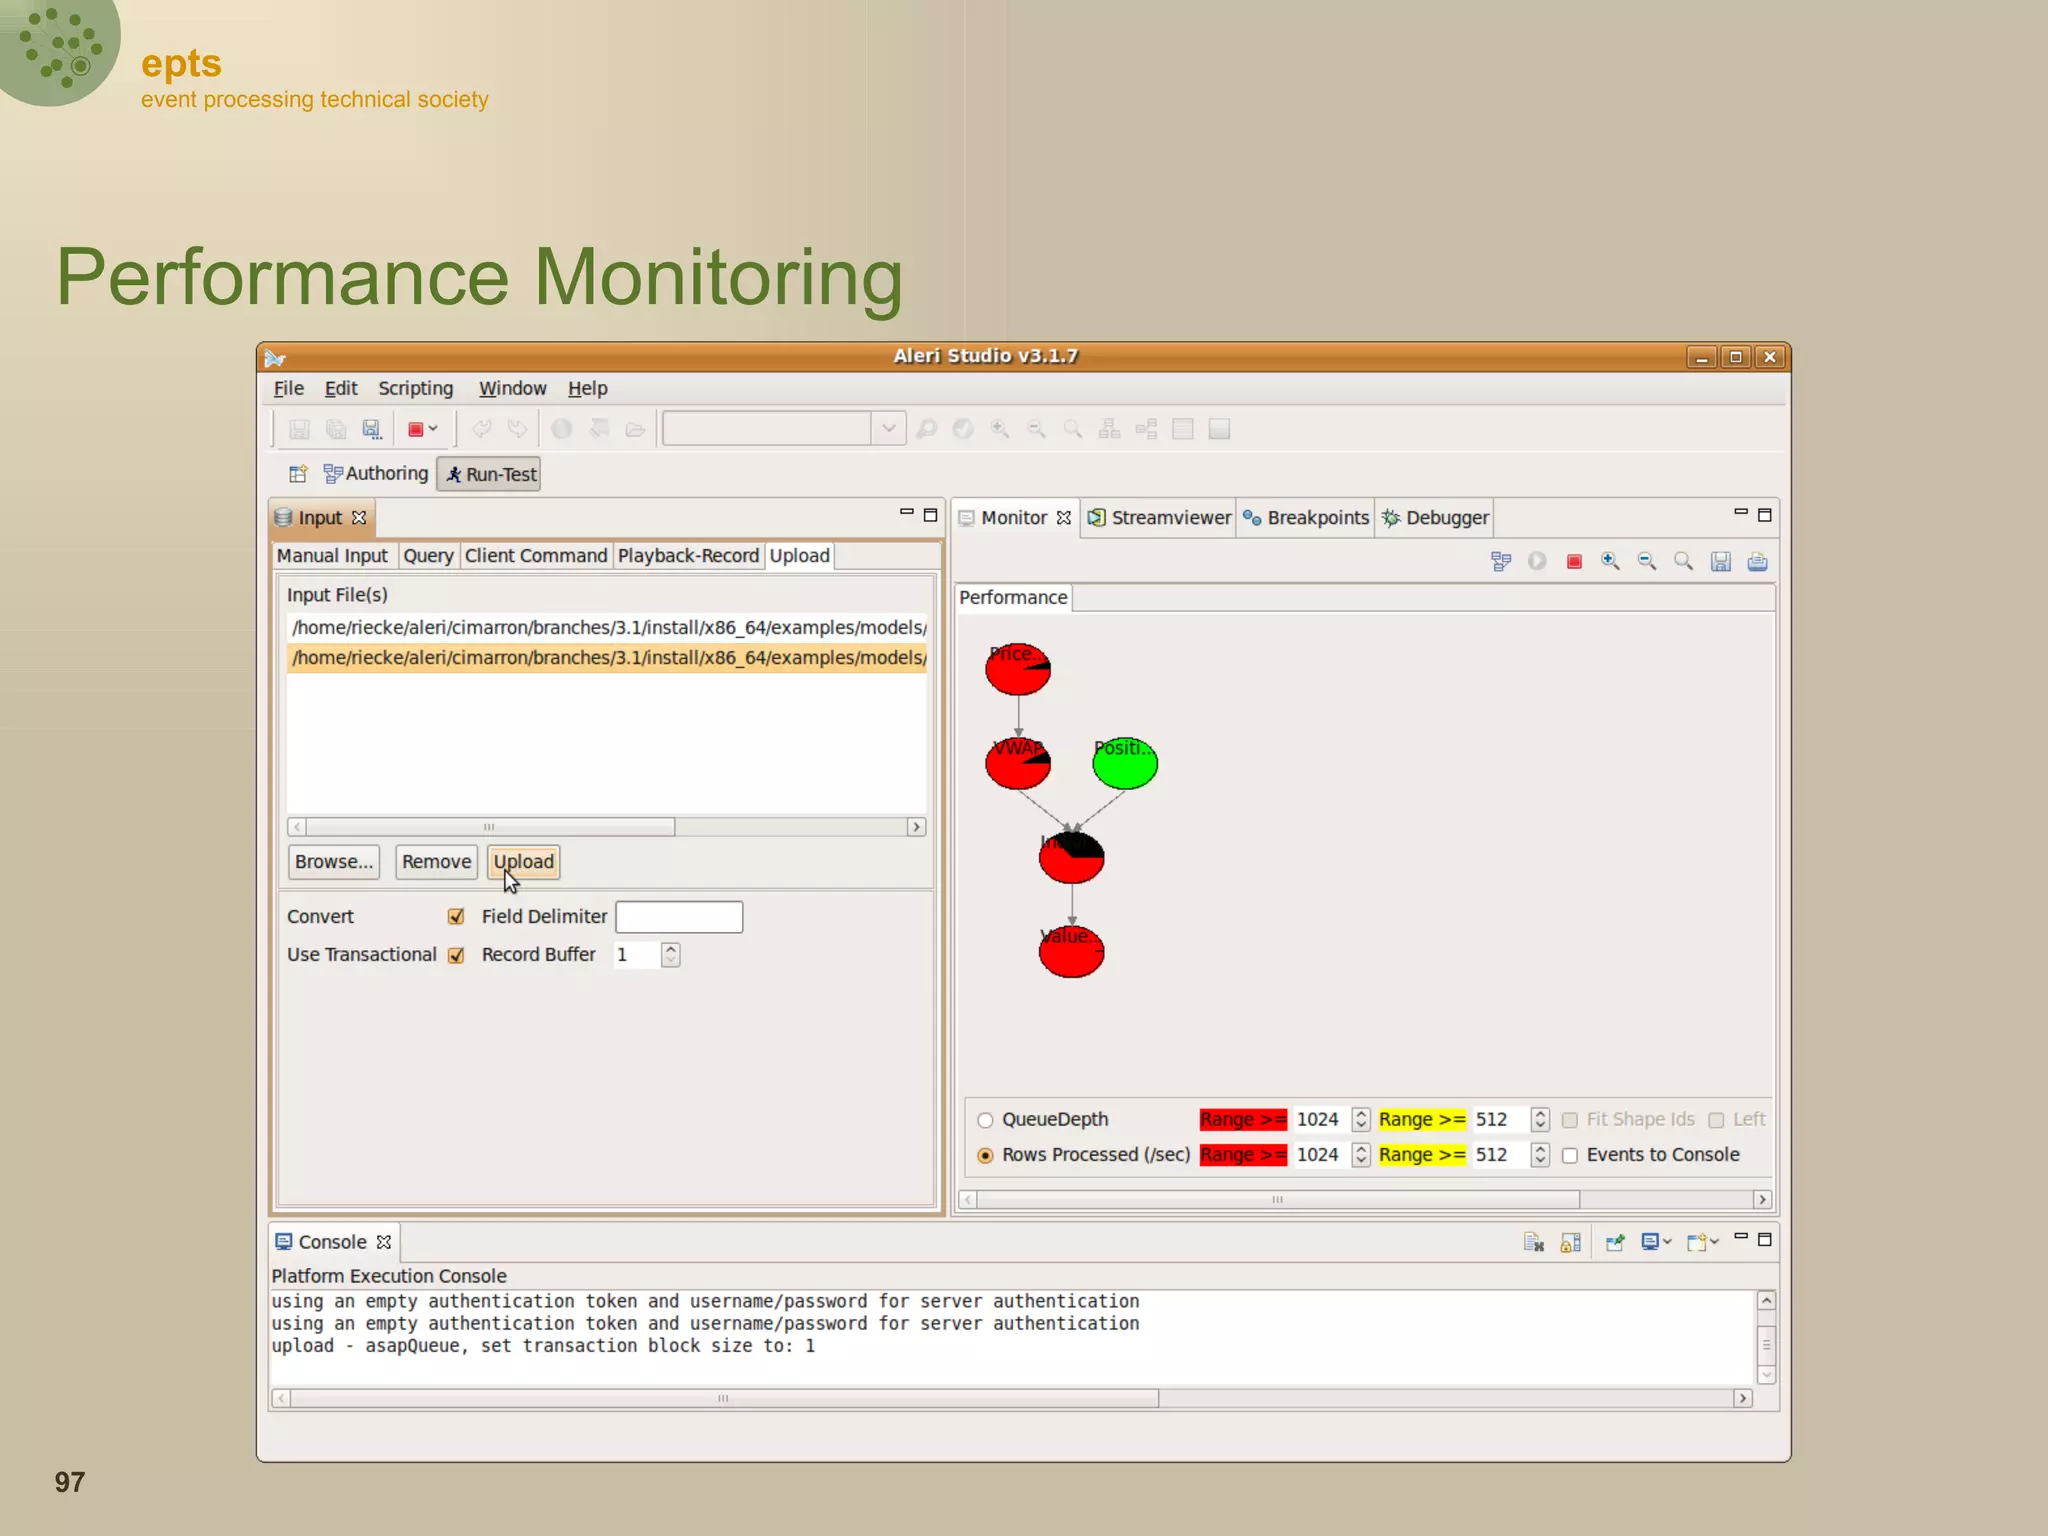Click the yellow Range >= swatch for QueueDepth

coord(1422,1120)
